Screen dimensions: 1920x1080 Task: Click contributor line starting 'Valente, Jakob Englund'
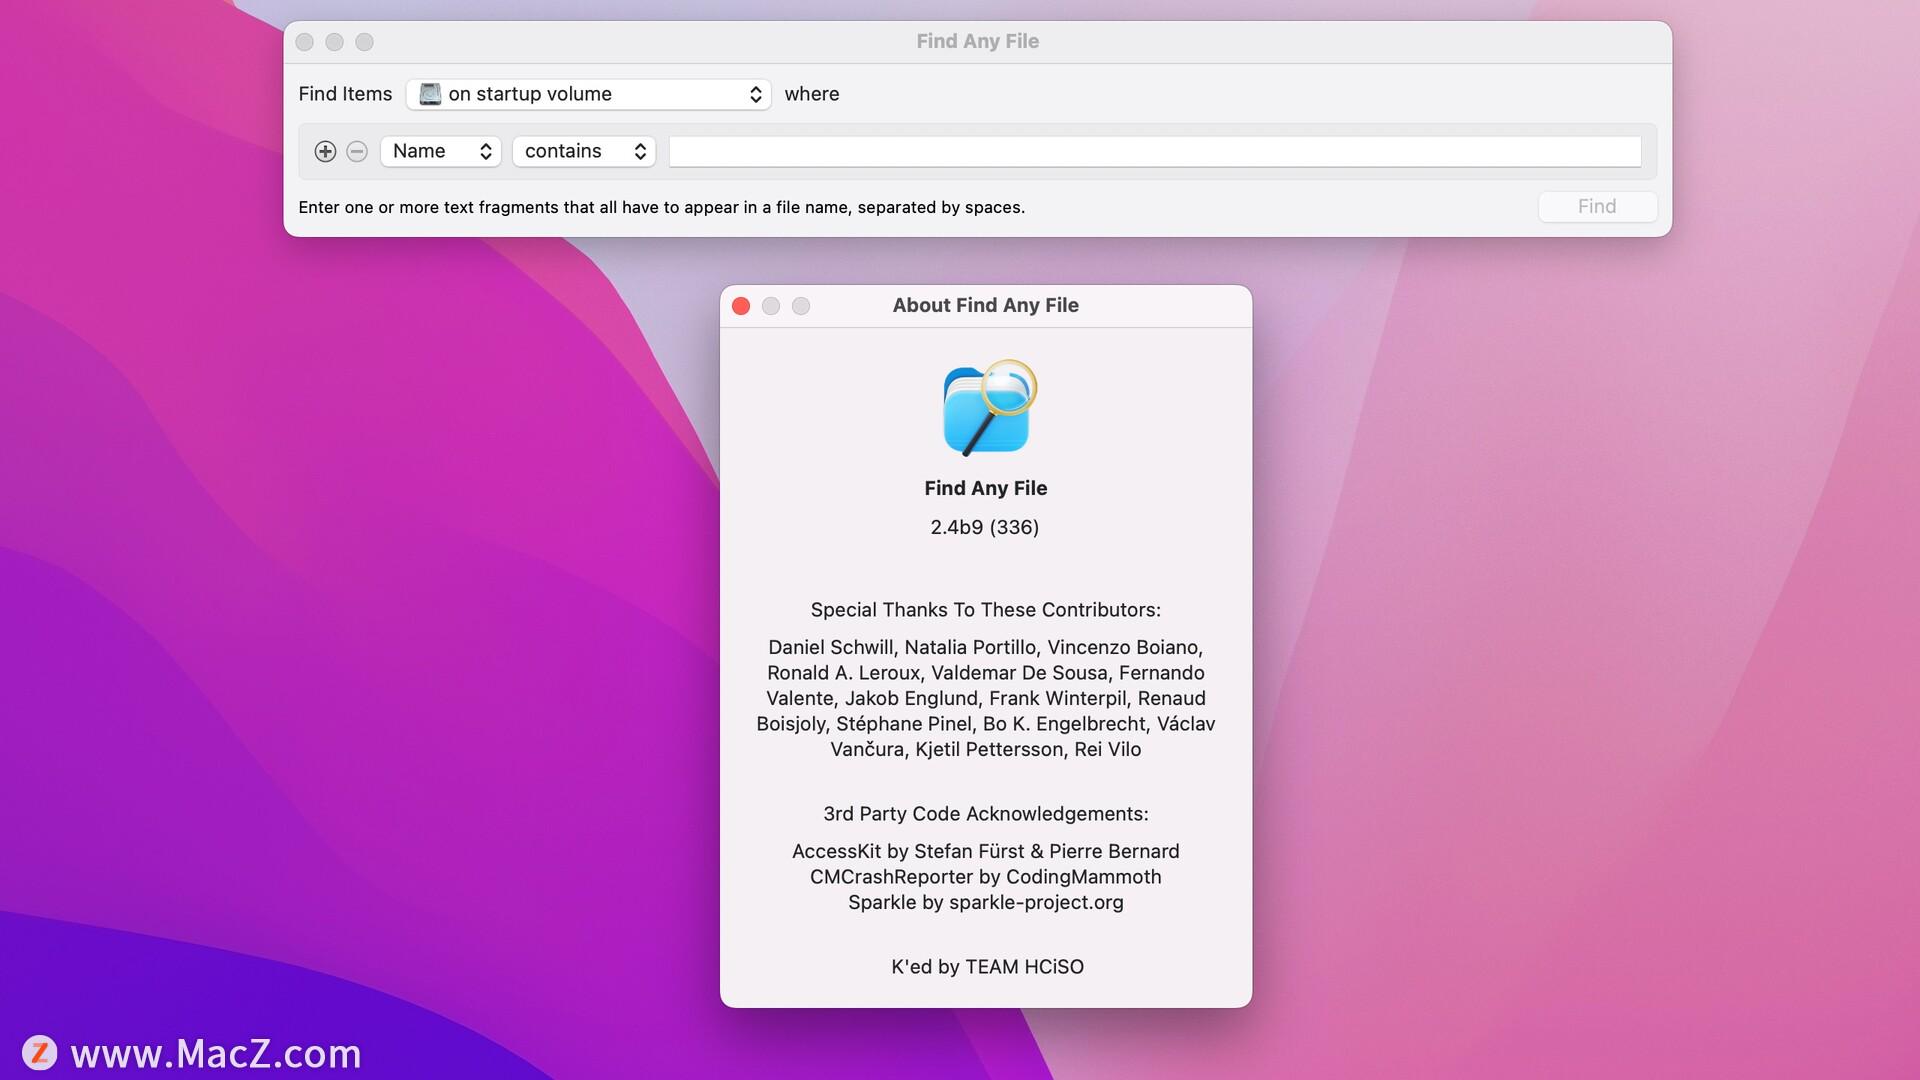[986, 698]
